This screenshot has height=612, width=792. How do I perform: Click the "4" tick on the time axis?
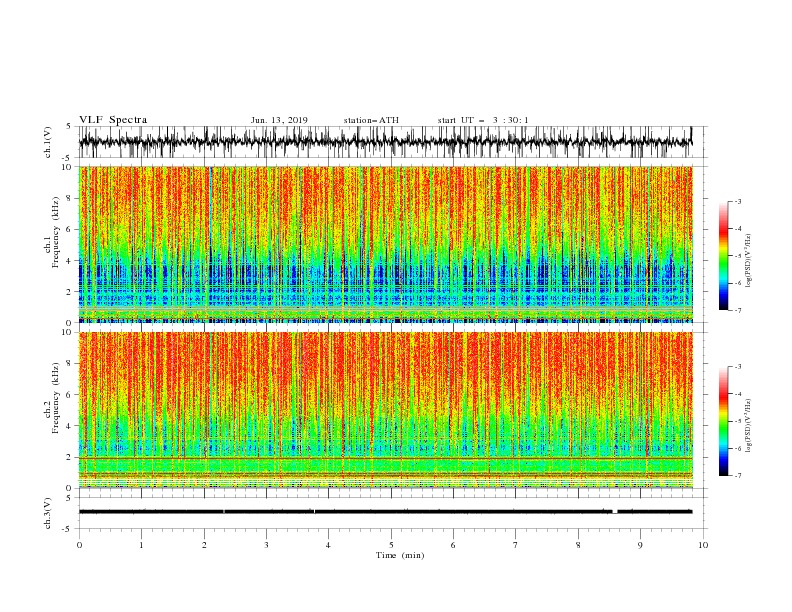[x=328, y=545]
